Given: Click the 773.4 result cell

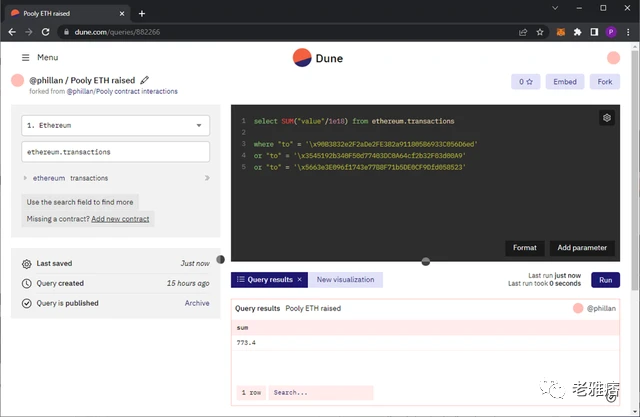Looking at the screenshot, I should [x=246, y=343].
